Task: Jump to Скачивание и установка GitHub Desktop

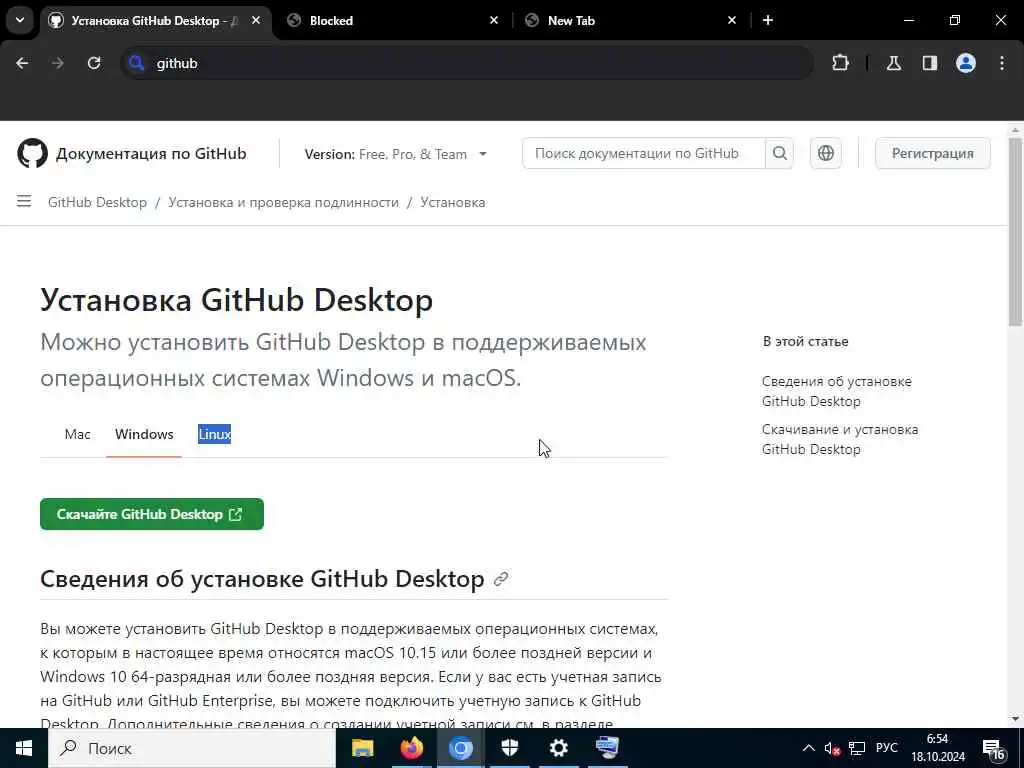Action: (840, 440)
